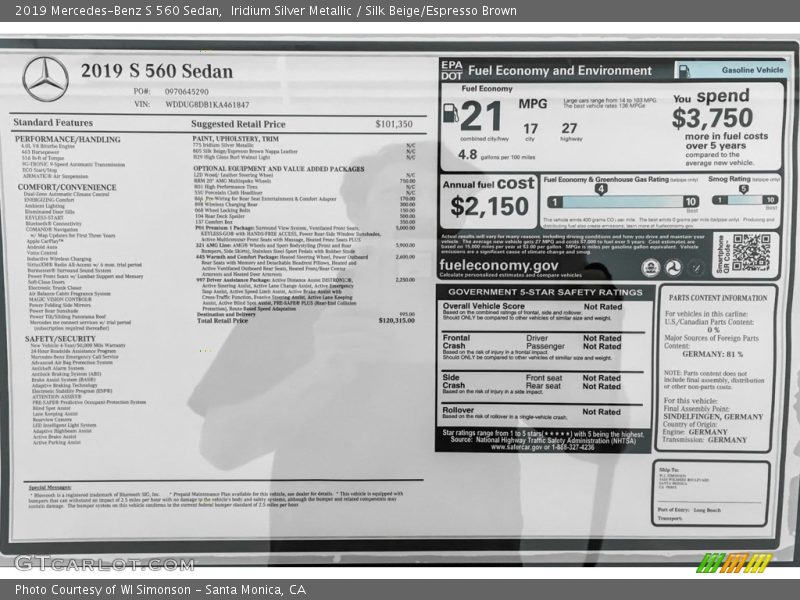Click the 'Standard Features' heading
This screenshot has width=800, height=600.
pyautogui.click(x=53, y=122)
